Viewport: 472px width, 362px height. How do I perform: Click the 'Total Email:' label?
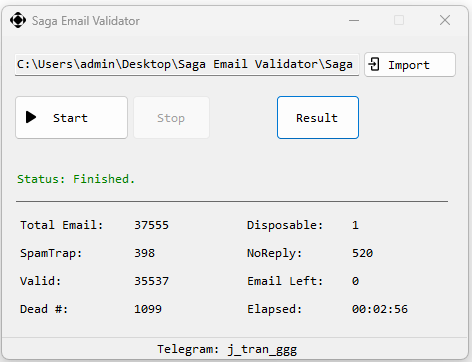62,225
